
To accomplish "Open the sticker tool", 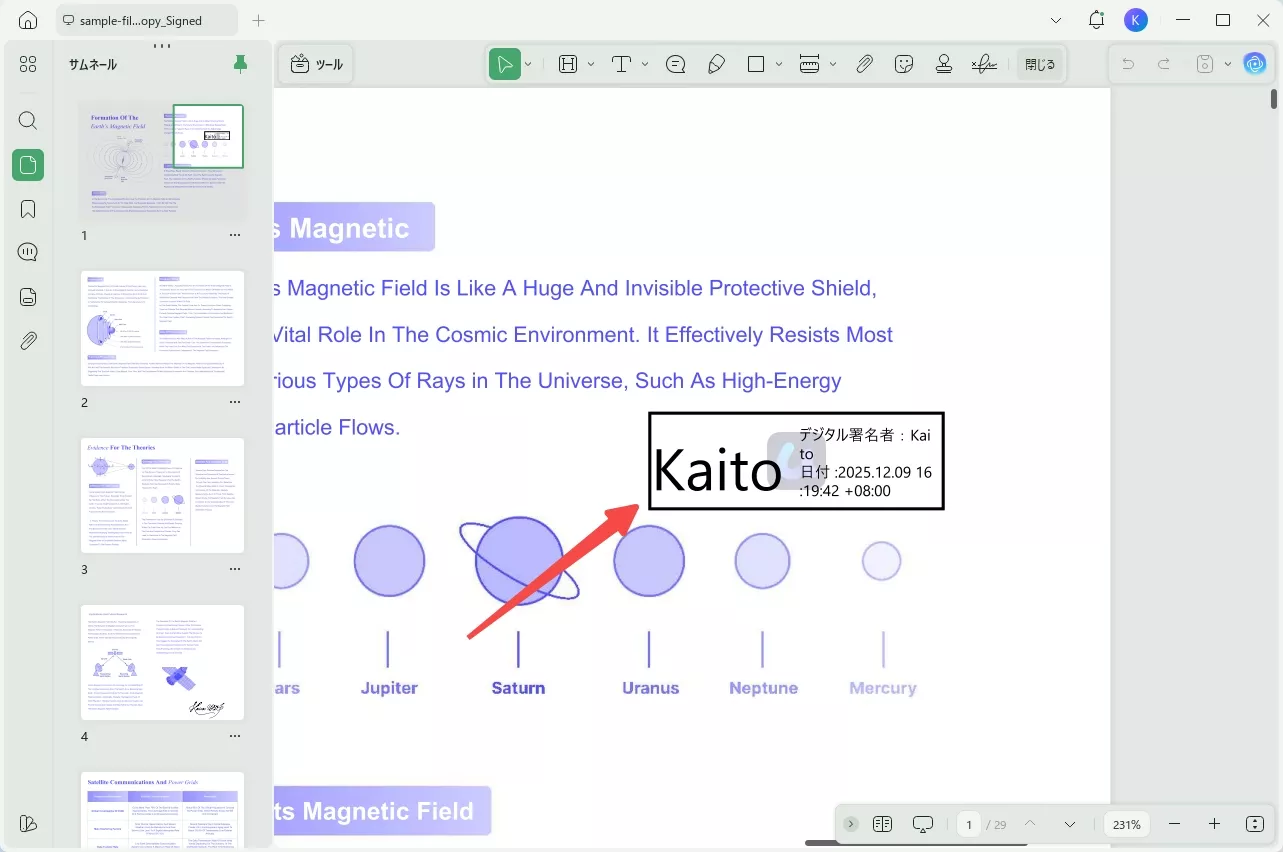I will pyautogui.click(x=904, y=64).
